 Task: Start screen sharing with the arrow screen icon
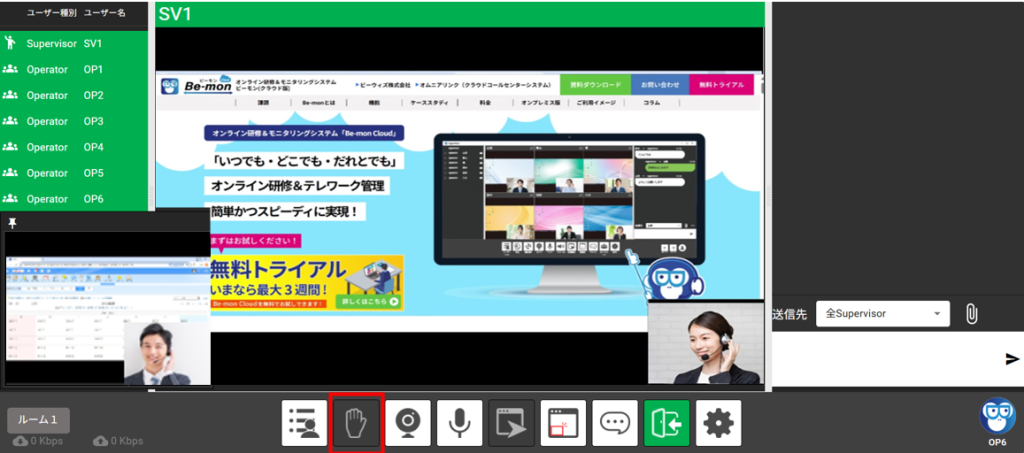[x=512, y=423]
